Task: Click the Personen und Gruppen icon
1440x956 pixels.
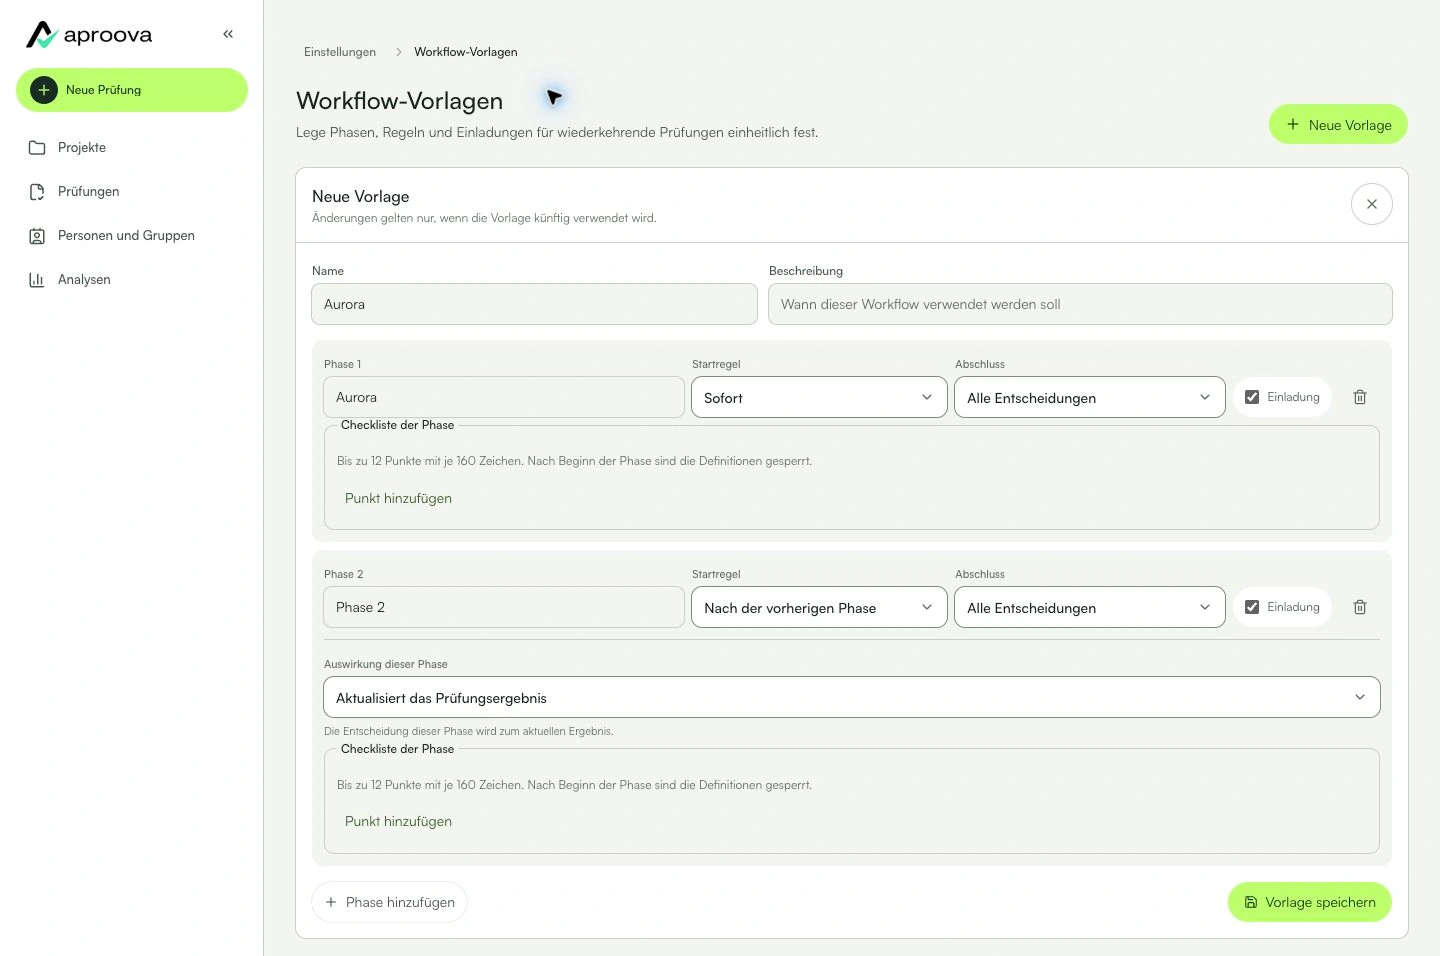Action: 37,236
